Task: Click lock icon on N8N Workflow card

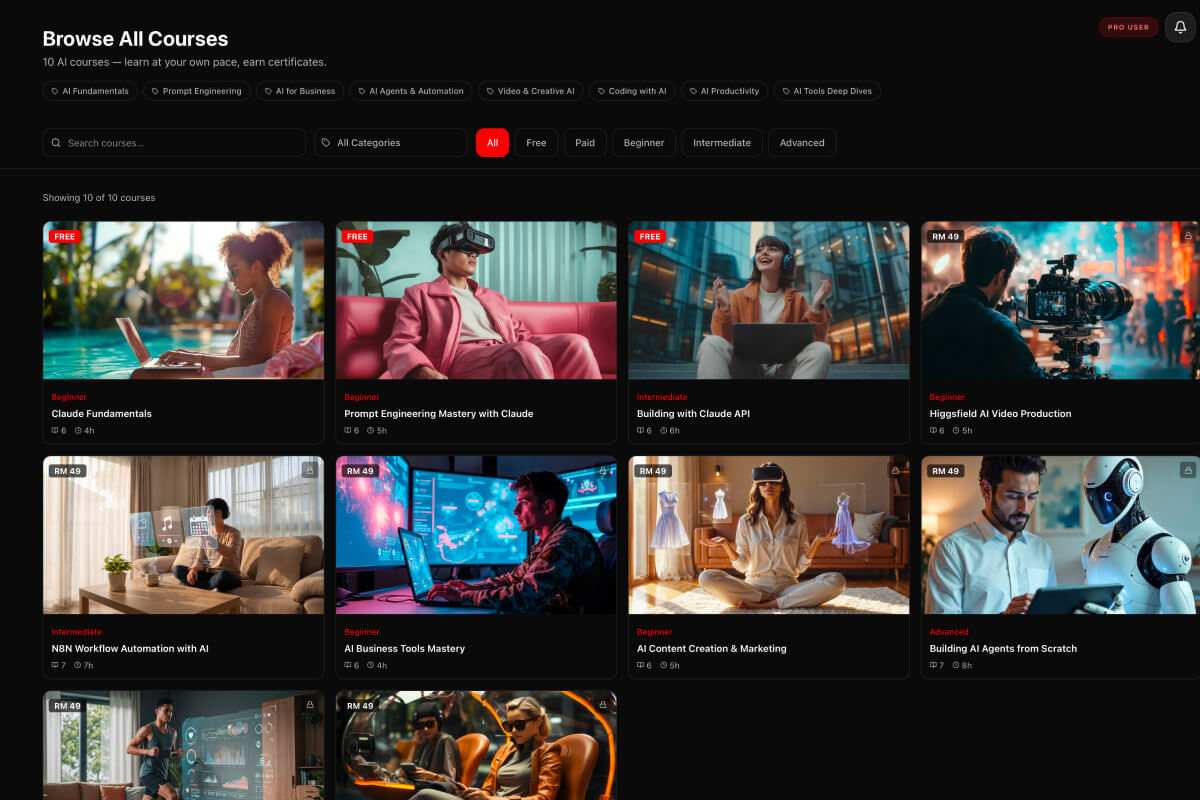Action: pos(310,470)
